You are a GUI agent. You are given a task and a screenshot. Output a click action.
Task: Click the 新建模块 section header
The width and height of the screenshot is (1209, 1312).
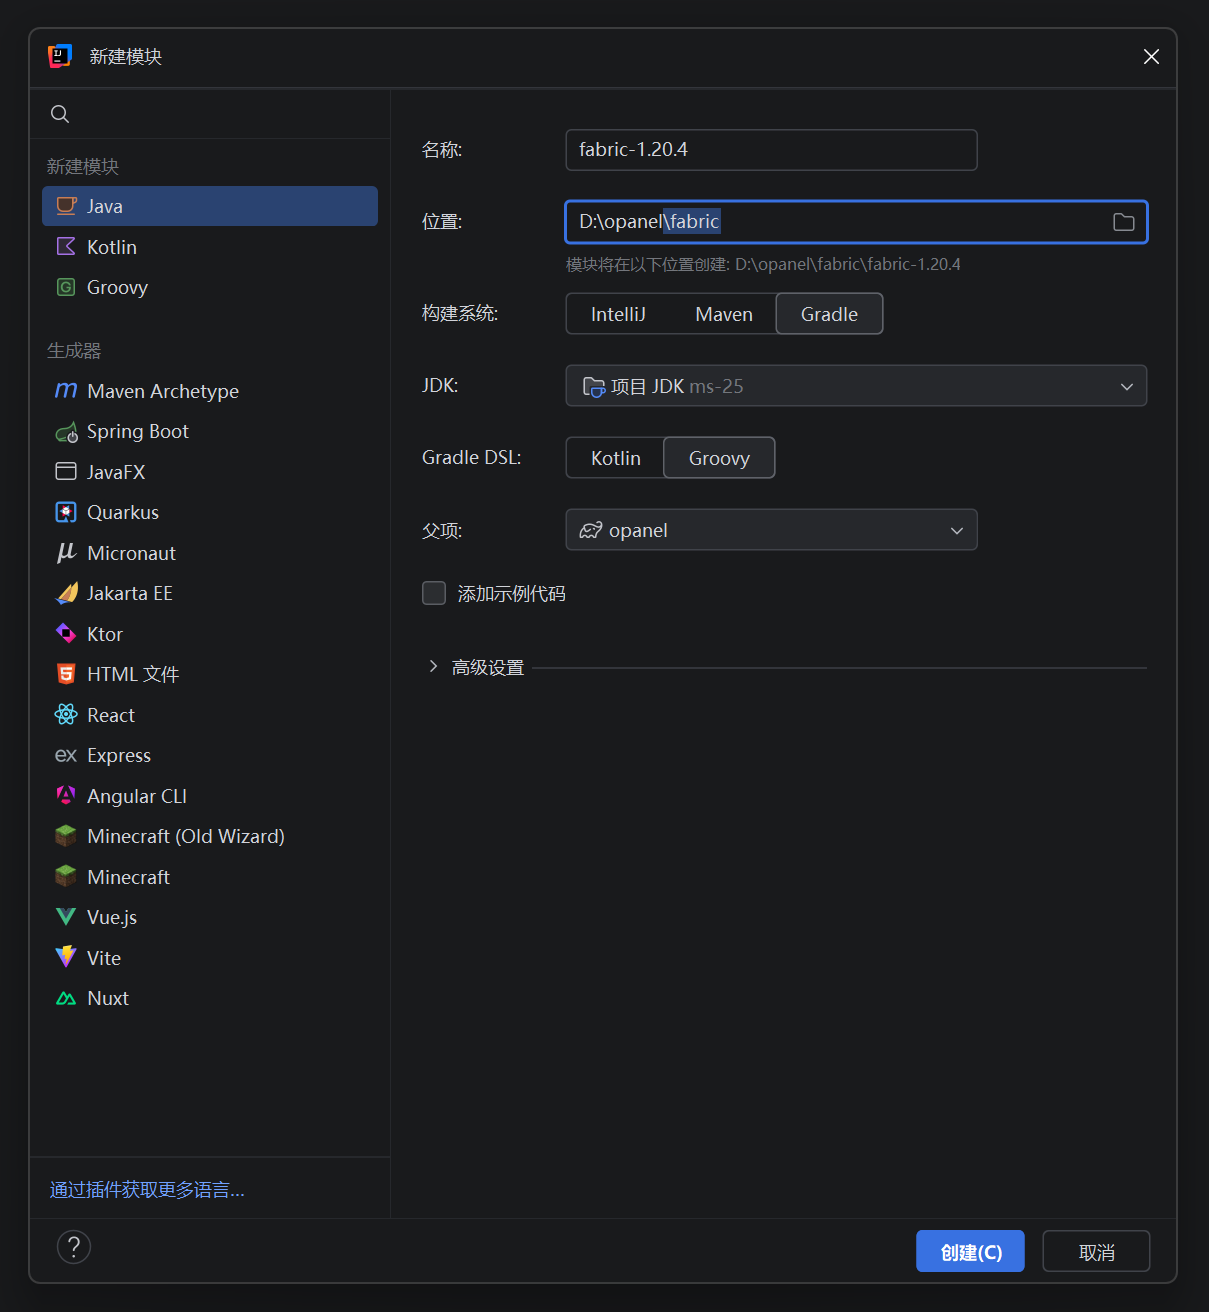click(83, 166)
